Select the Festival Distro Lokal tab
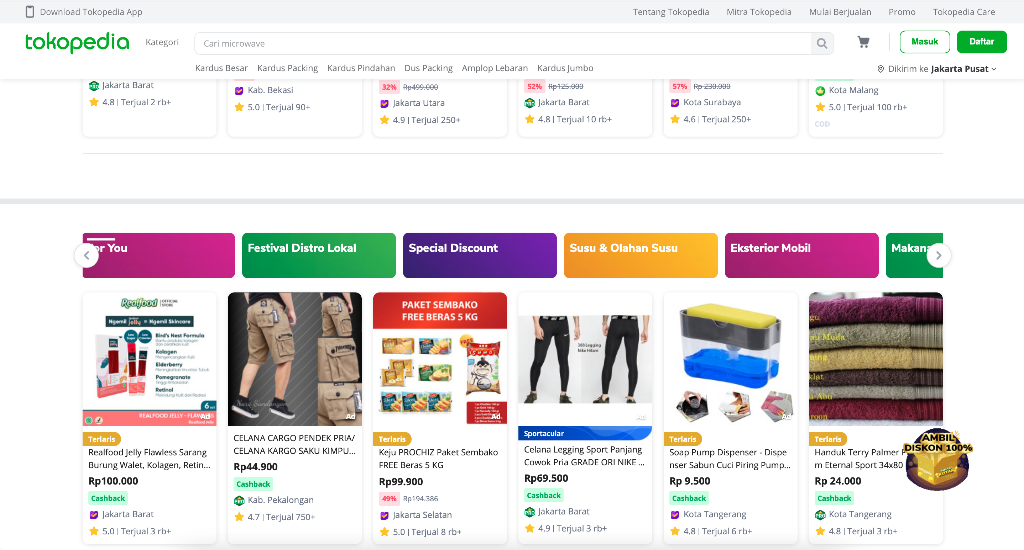 pos(319,255)
